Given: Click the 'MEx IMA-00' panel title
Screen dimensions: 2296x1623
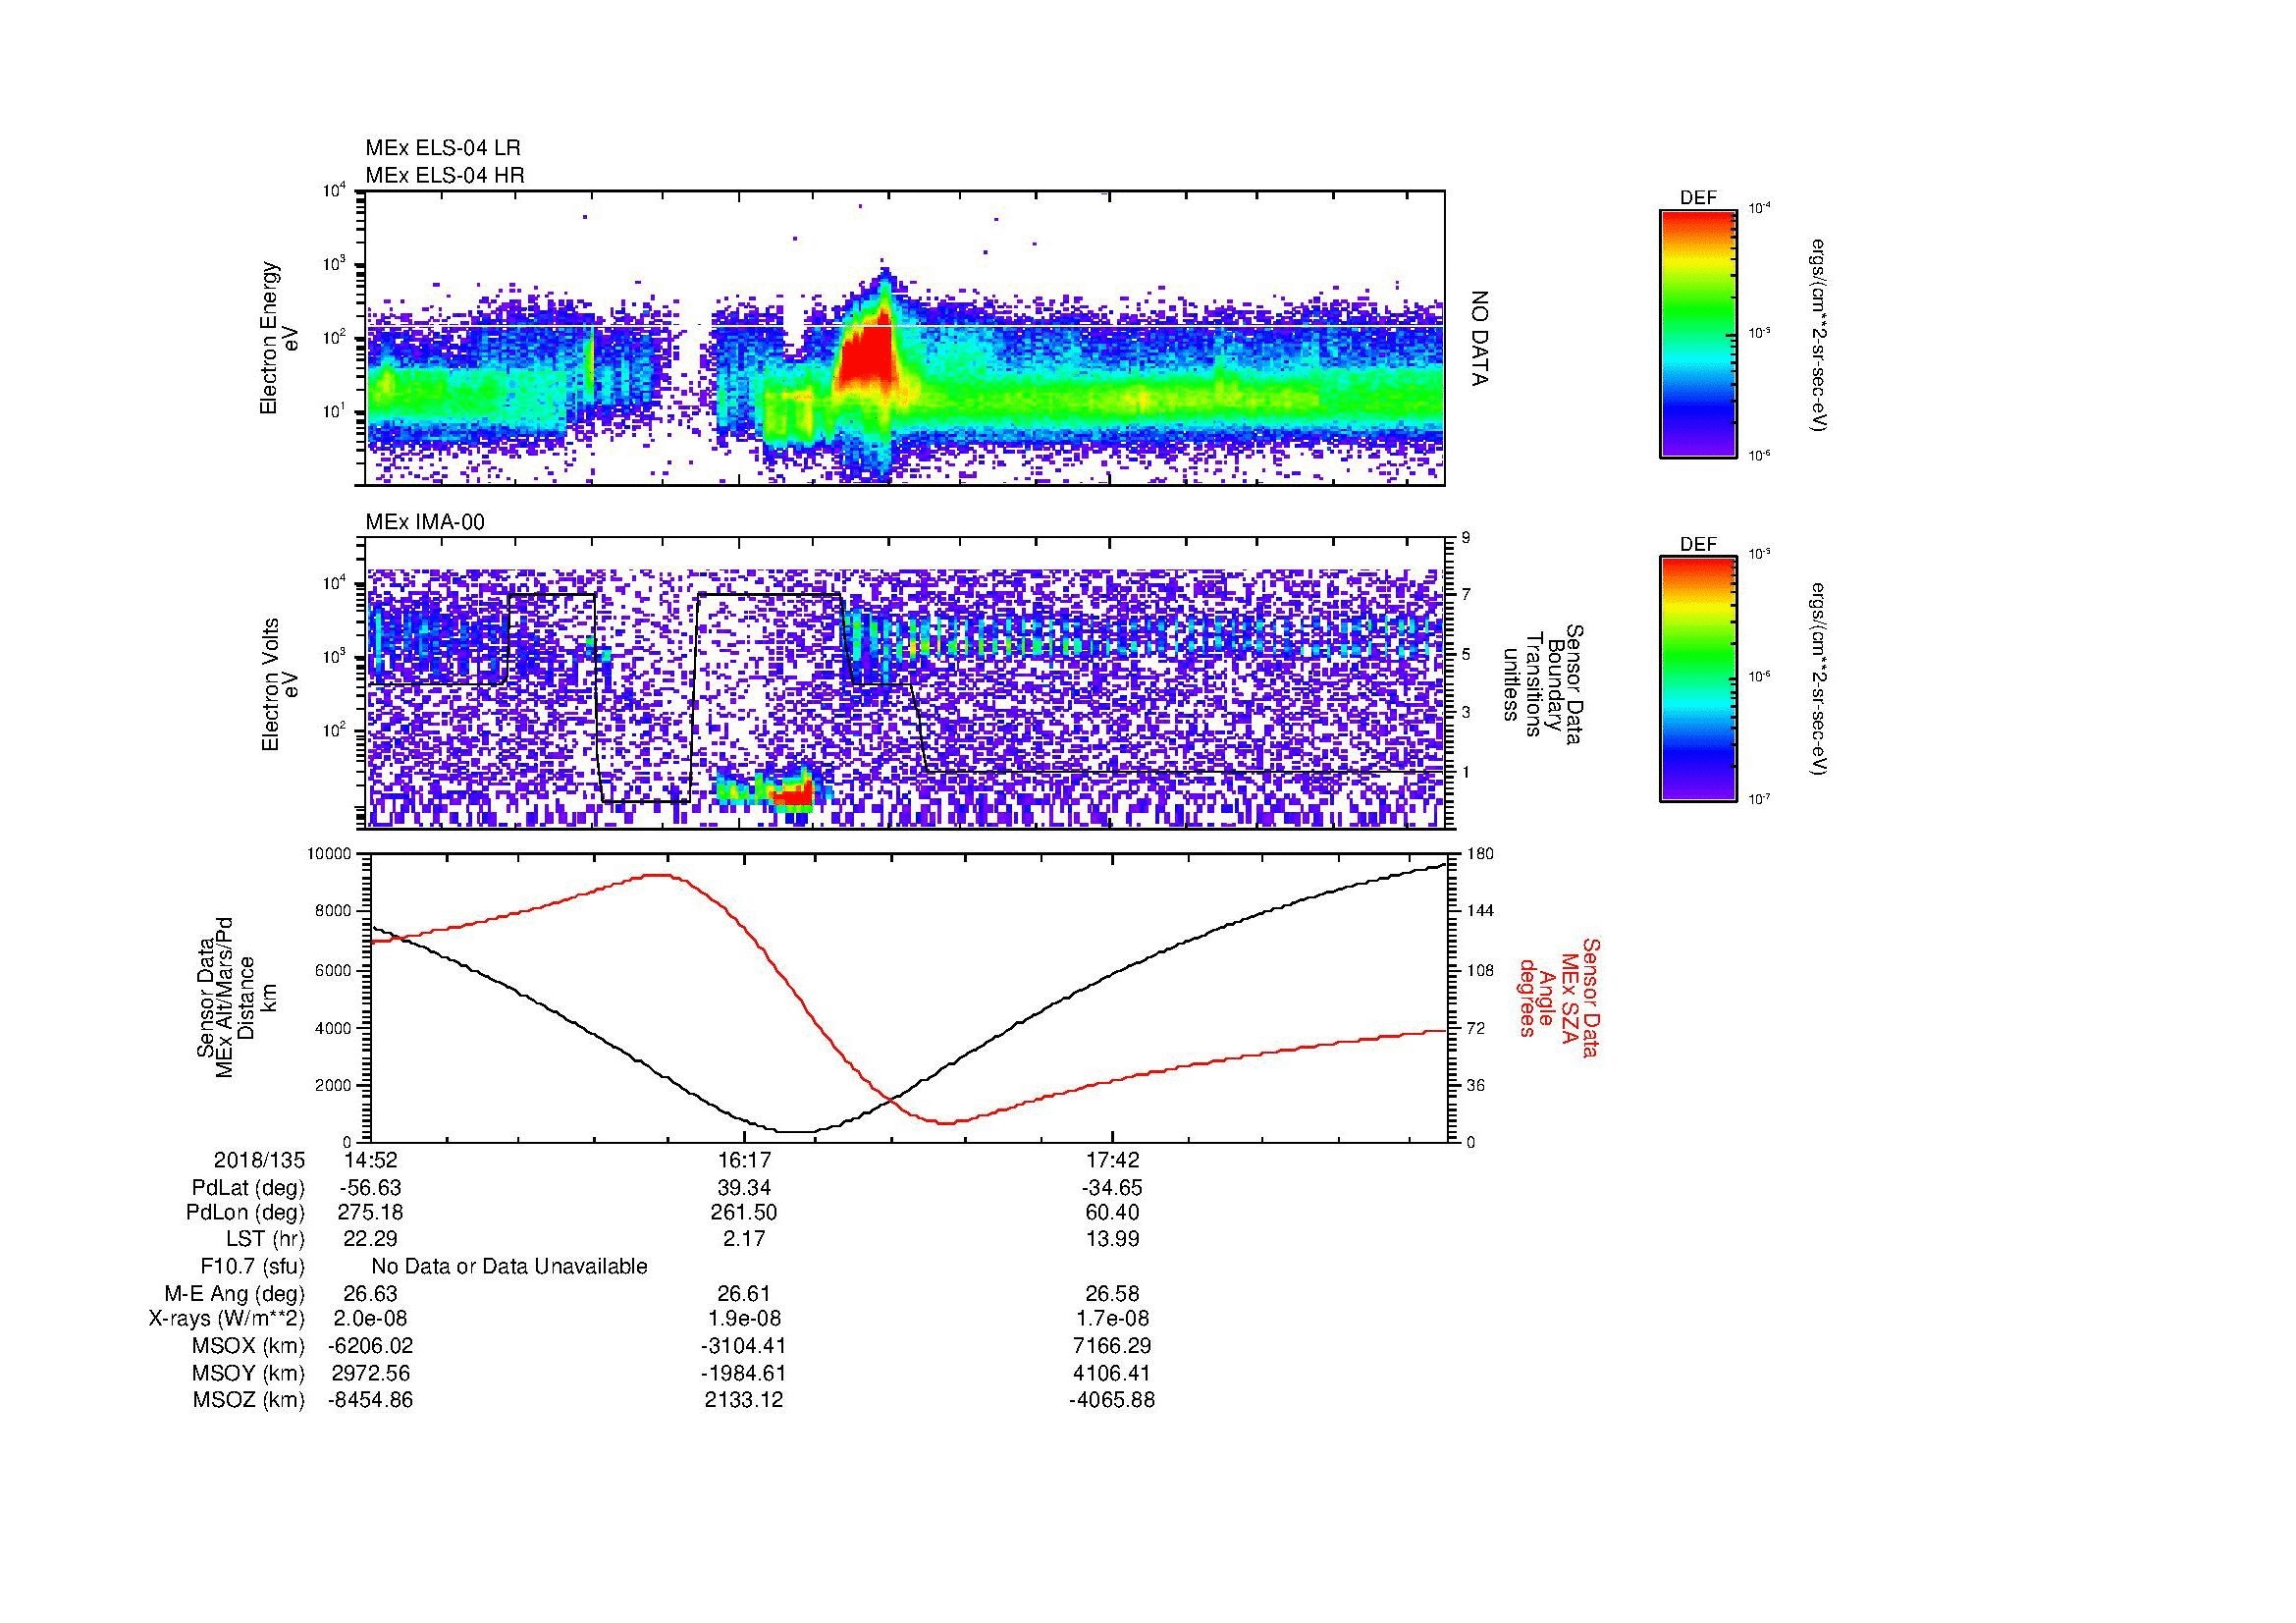Looking at the screenshot, I should click(x=425, y=522).
